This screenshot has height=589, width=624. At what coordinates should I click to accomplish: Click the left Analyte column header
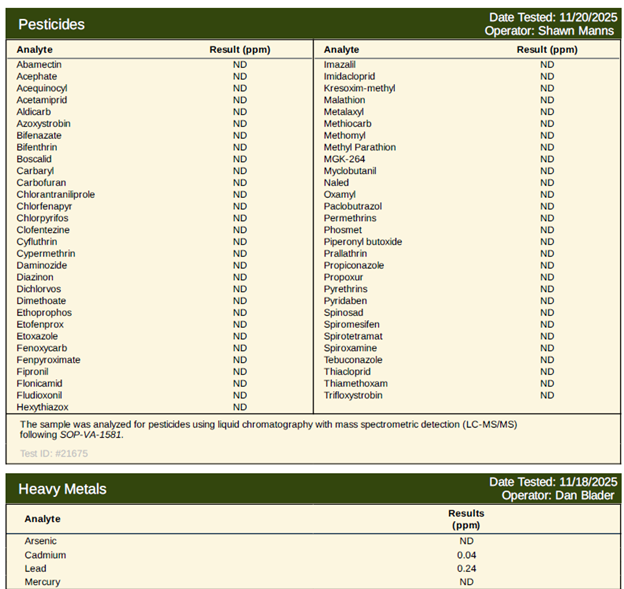(35, 49)
